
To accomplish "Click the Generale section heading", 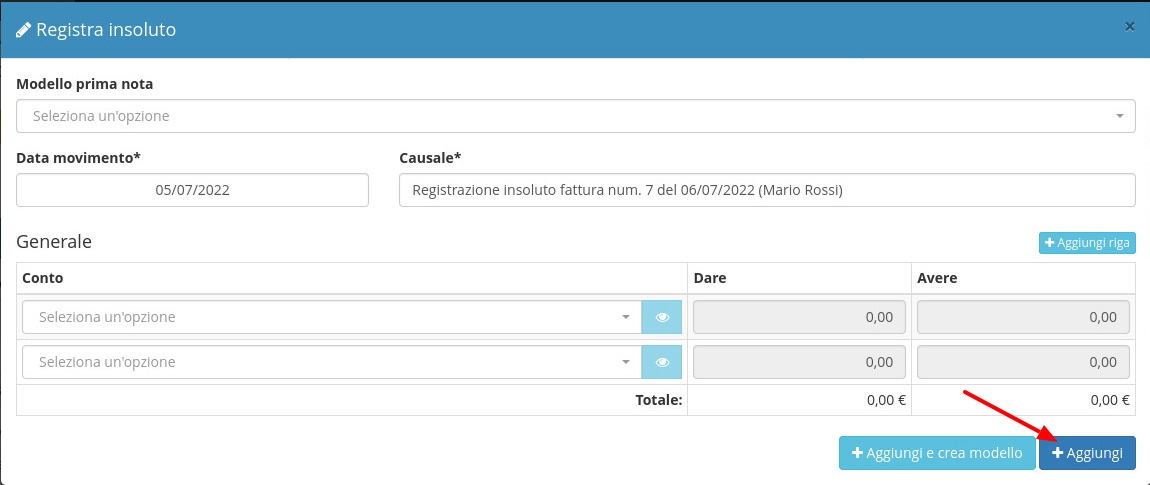I will click(x=54, y=242).
